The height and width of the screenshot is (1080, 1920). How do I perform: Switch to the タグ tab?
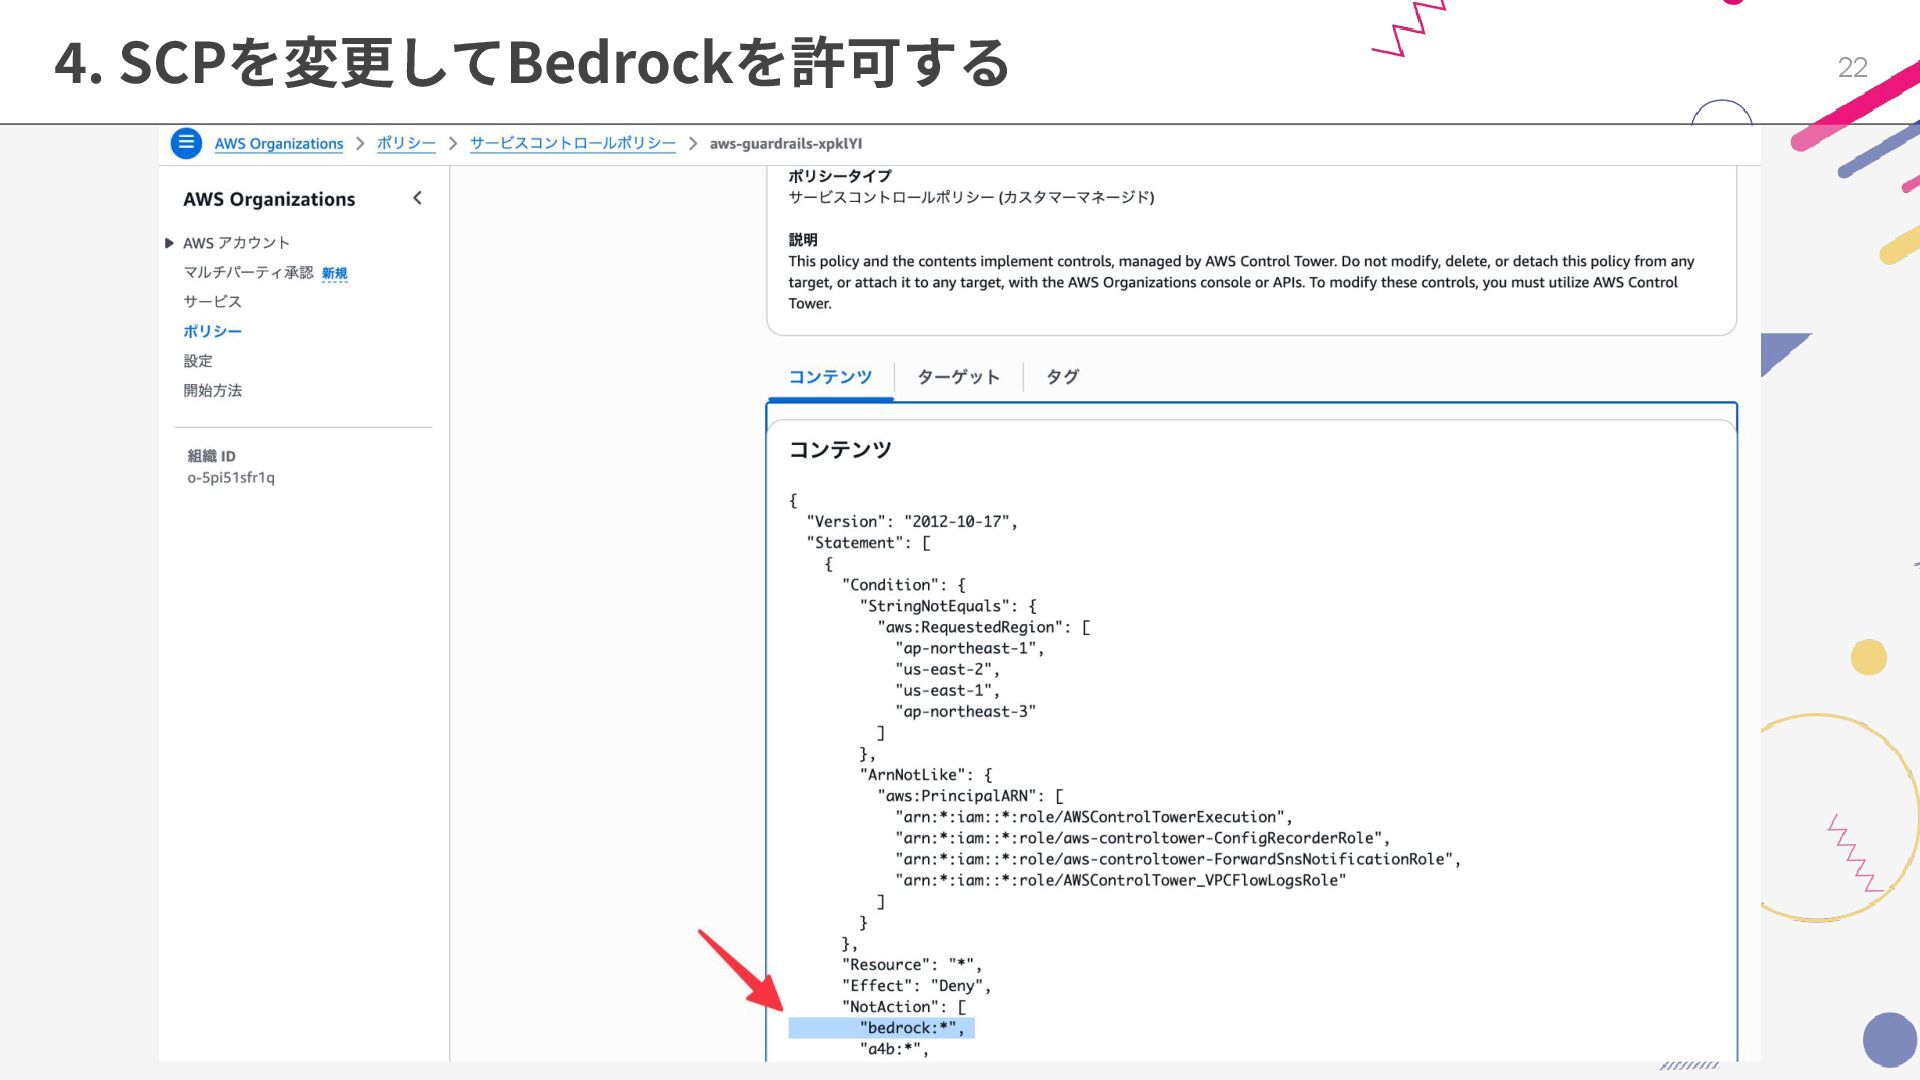click(x=1062, y=377)
